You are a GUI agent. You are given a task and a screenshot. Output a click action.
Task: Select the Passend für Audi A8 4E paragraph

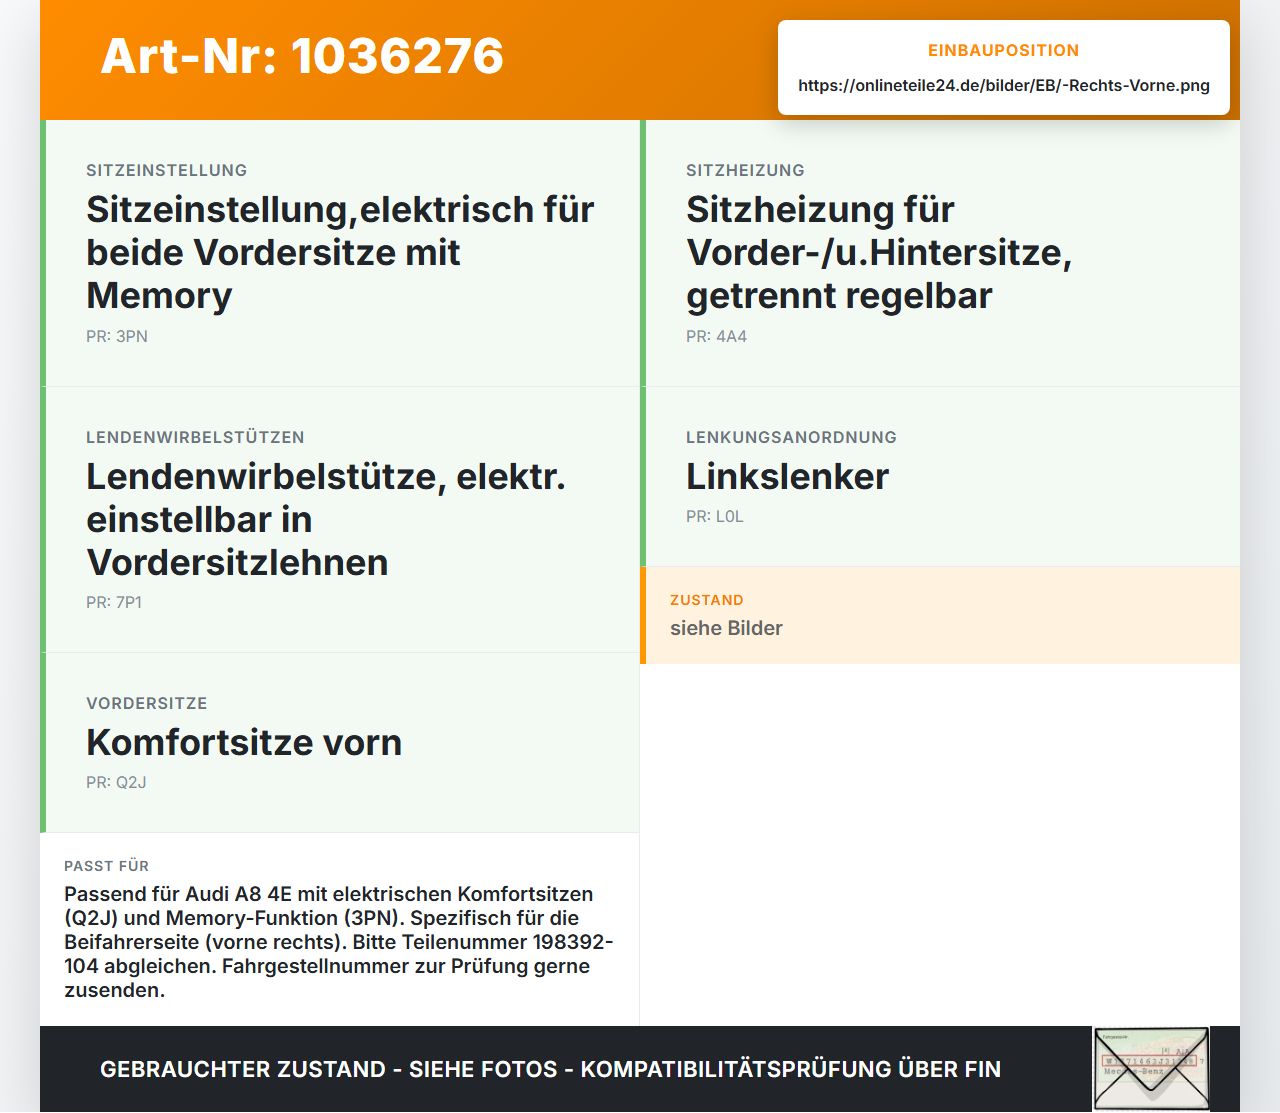click(x=339, y=942)
